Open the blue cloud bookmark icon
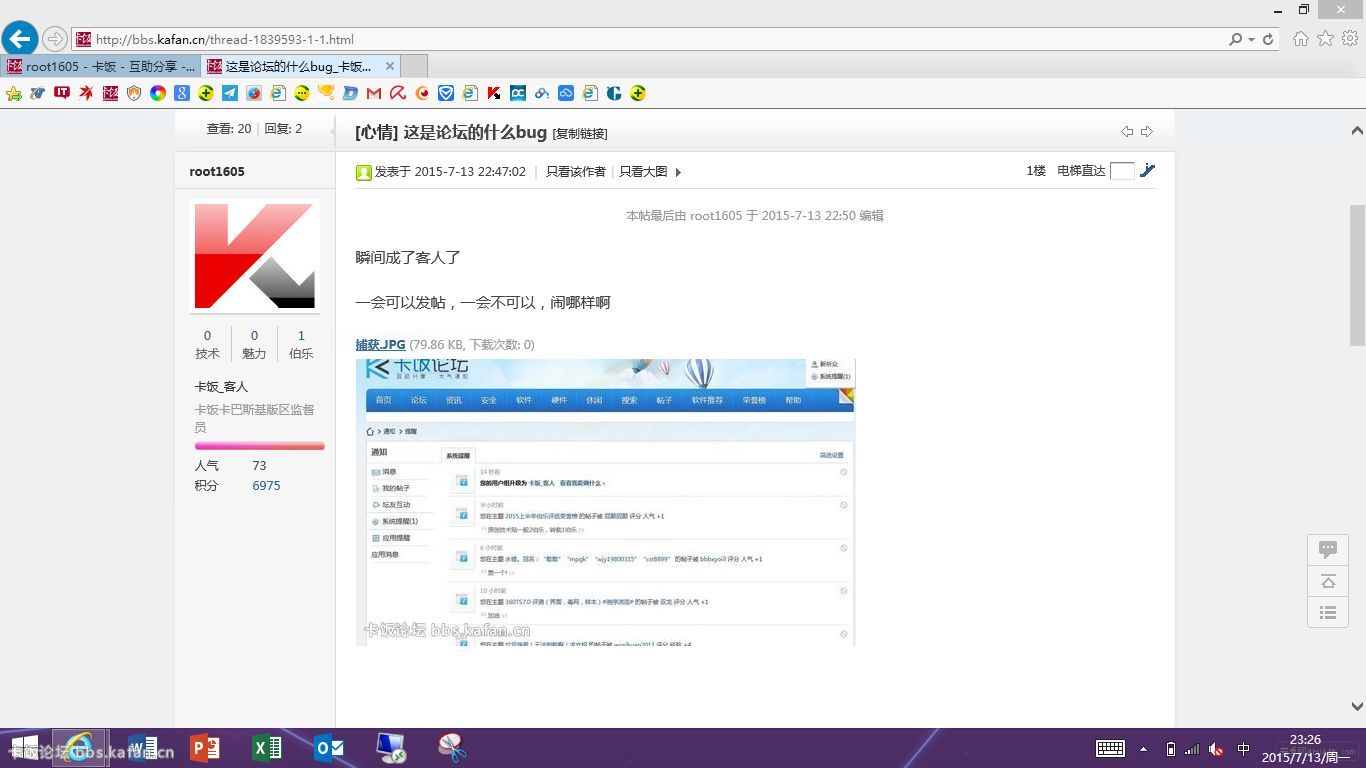 pyautogui.click(x=566, y=93)
